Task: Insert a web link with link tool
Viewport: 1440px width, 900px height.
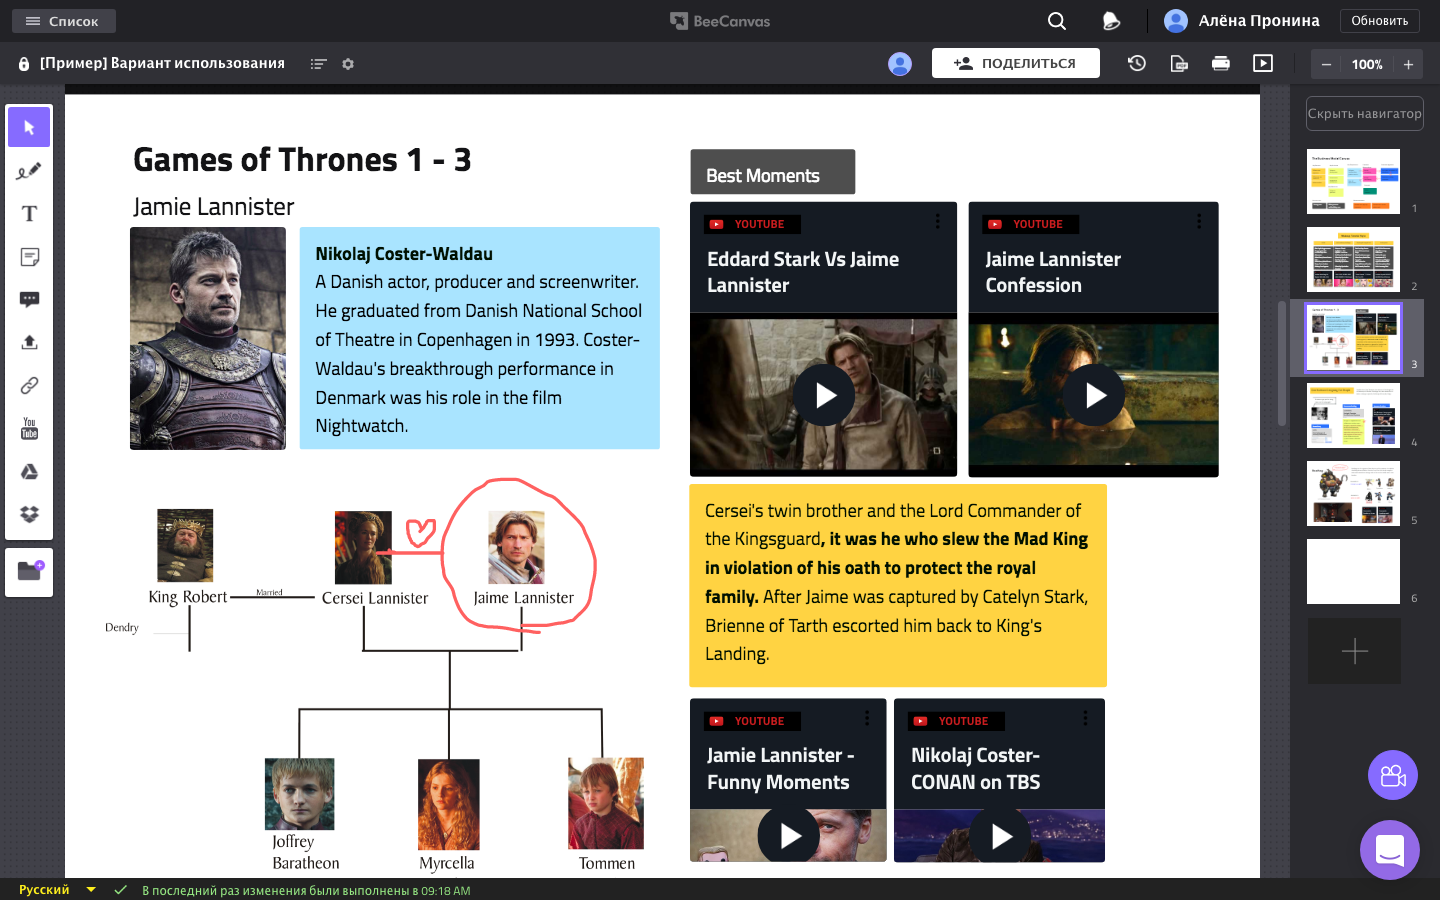Action: click(x=29, y=386)
